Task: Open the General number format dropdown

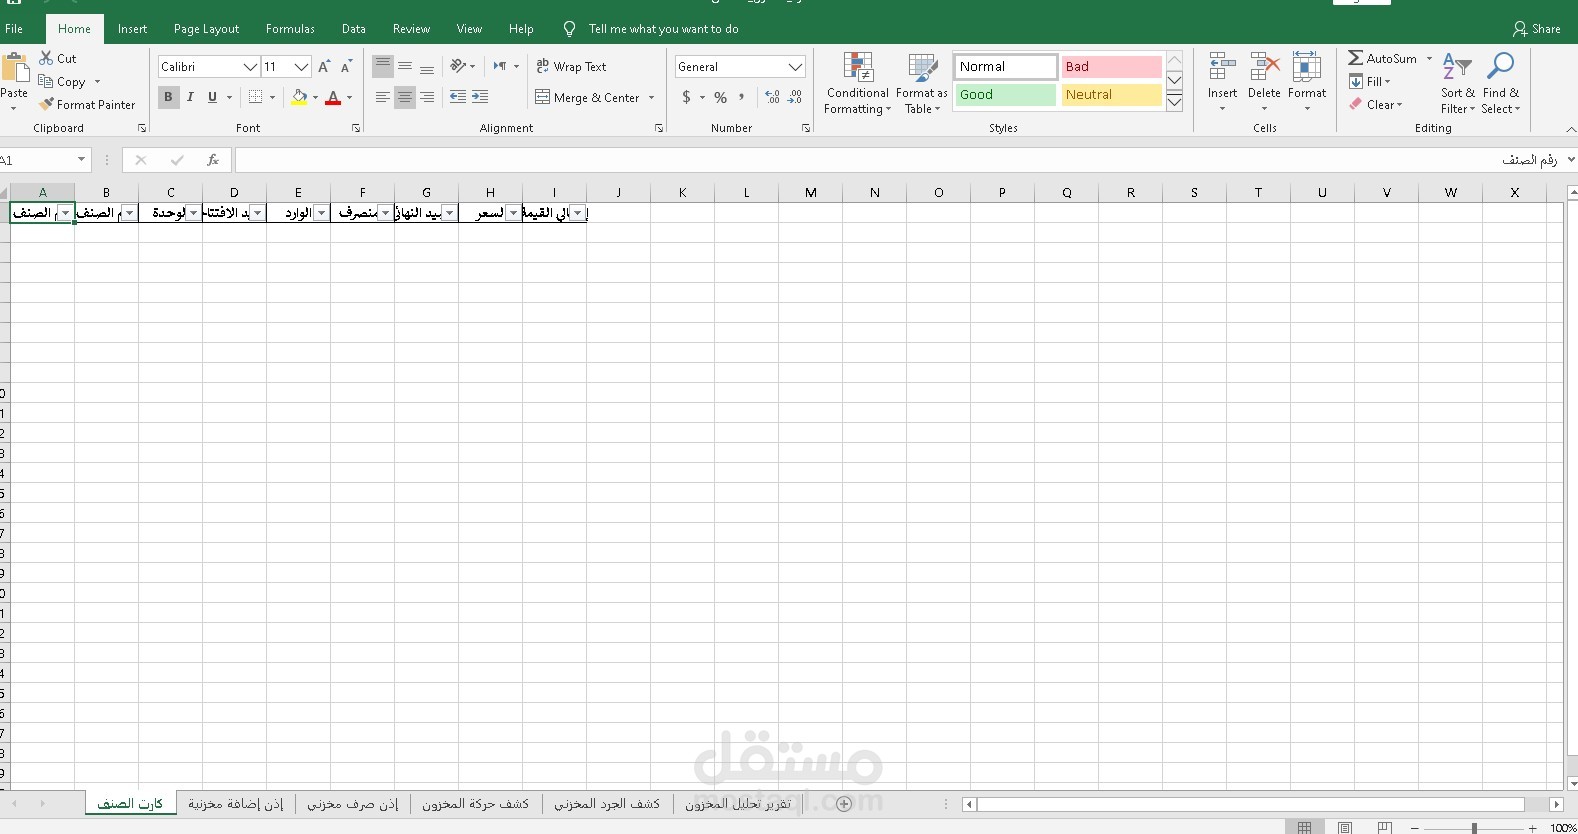Action: (795, 66)
